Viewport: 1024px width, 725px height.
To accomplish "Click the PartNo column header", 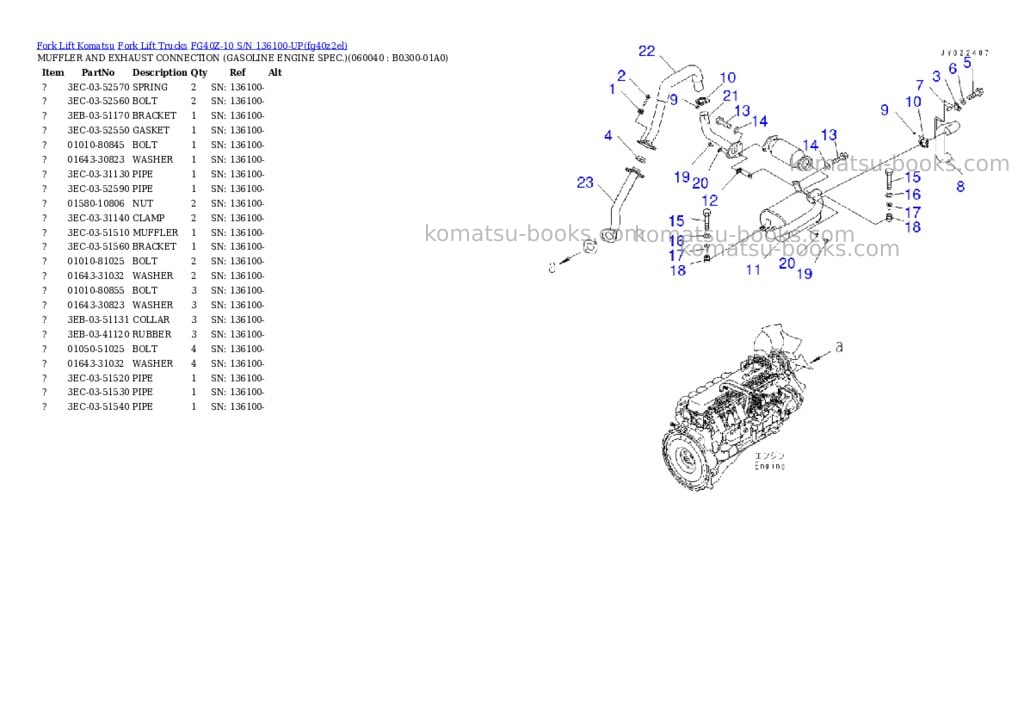I will click(x=98, y=72).
